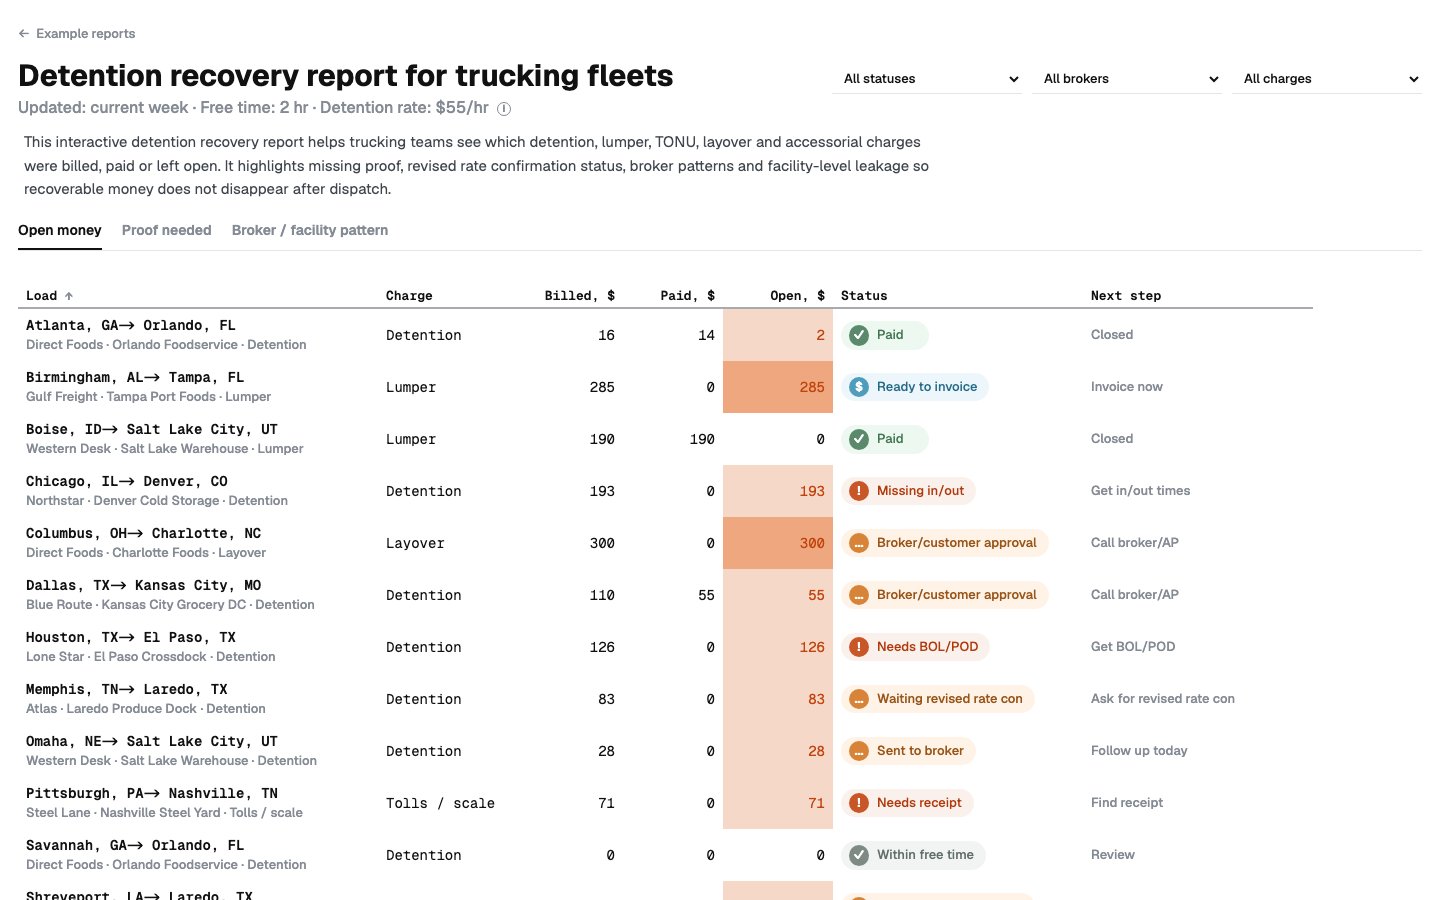Sort by the Open, $ column header
Image resolution: width=1440 pixels, height=900 pixels.
point(798,296)
